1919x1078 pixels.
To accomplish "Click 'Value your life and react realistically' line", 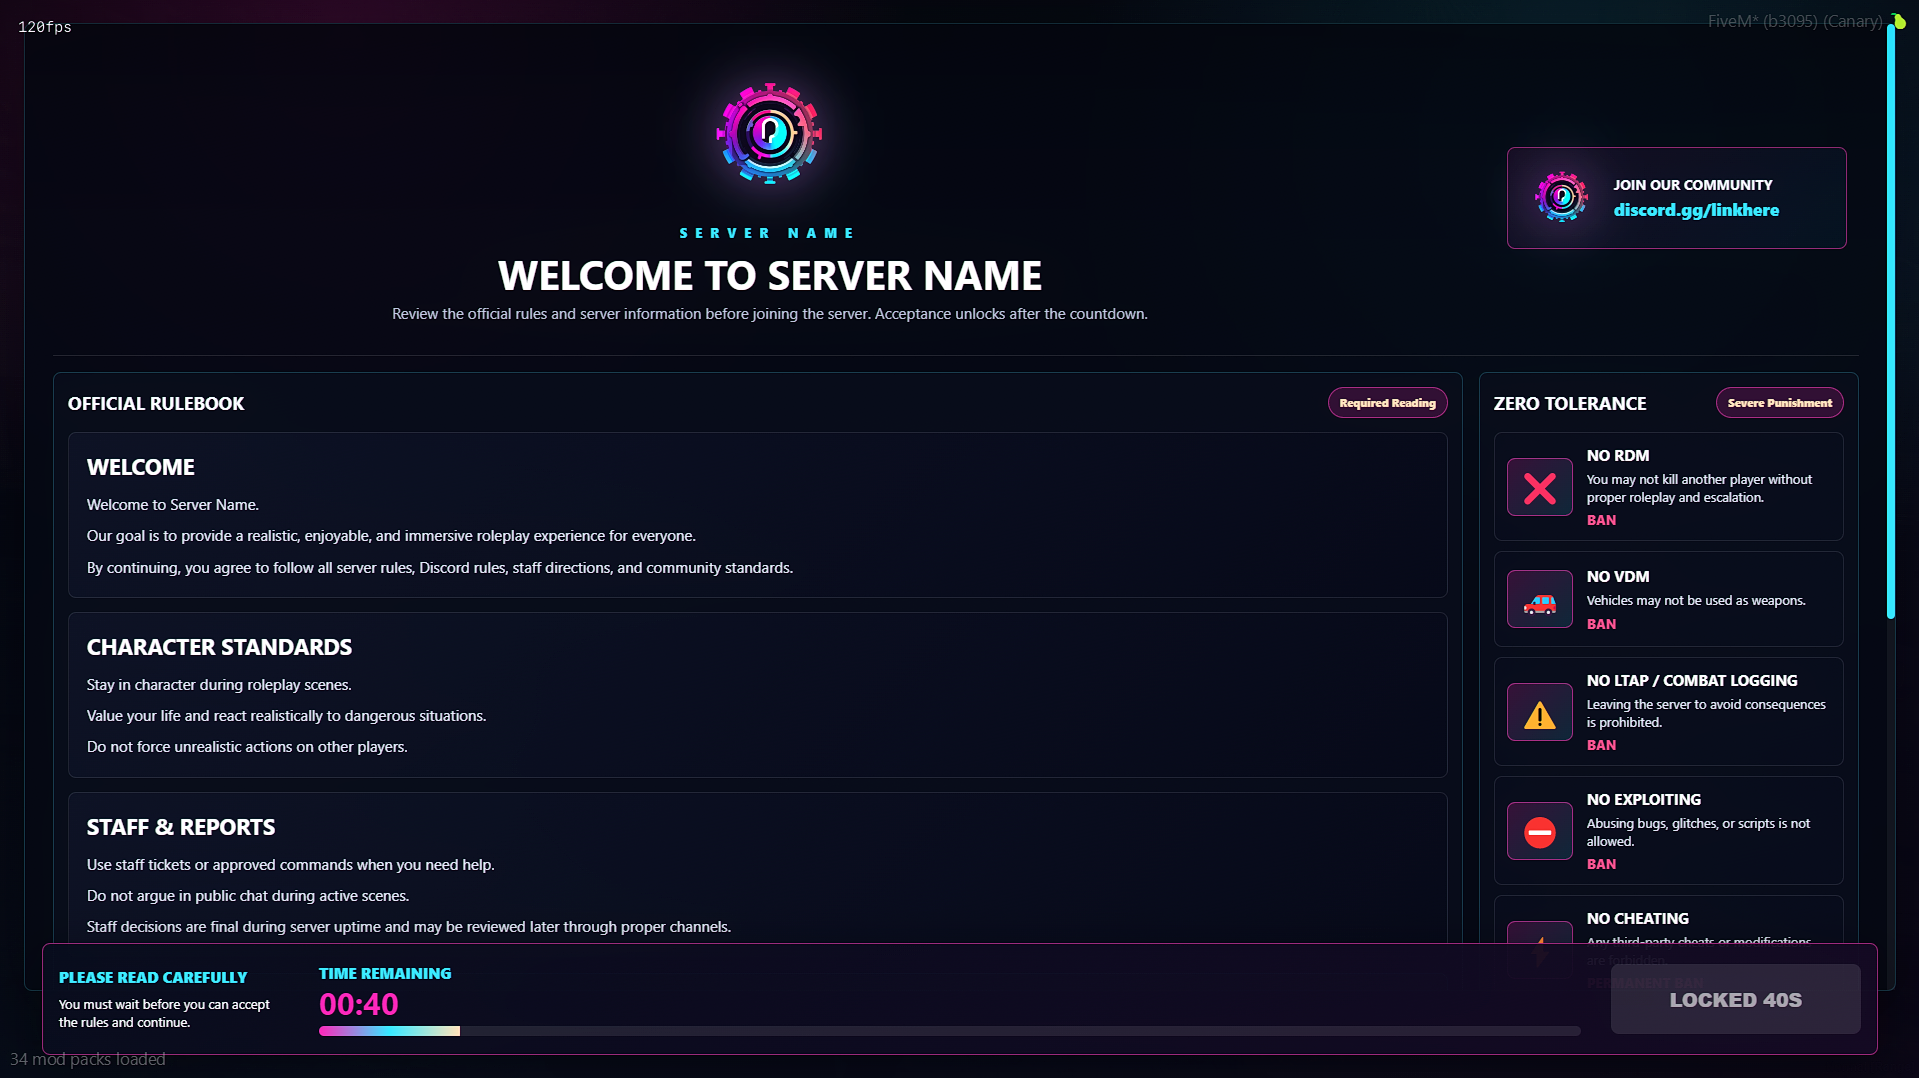I will click(286, 716).
